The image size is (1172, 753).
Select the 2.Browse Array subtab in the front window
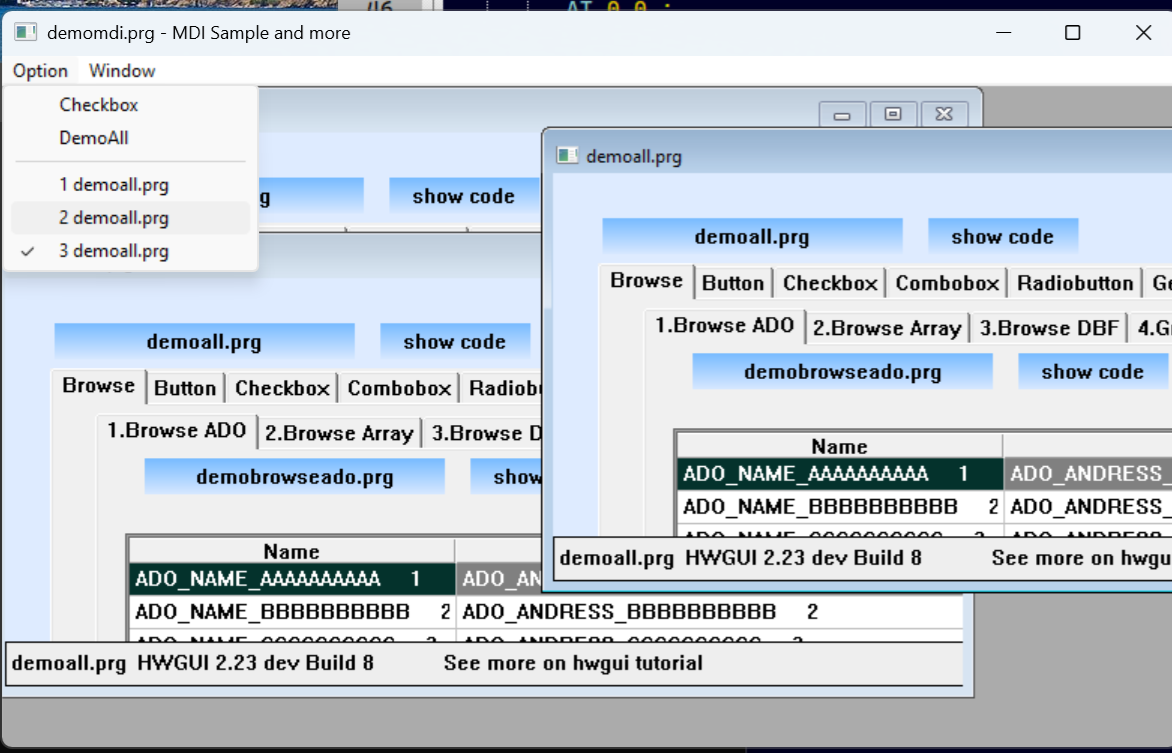[x=886, y=328]
